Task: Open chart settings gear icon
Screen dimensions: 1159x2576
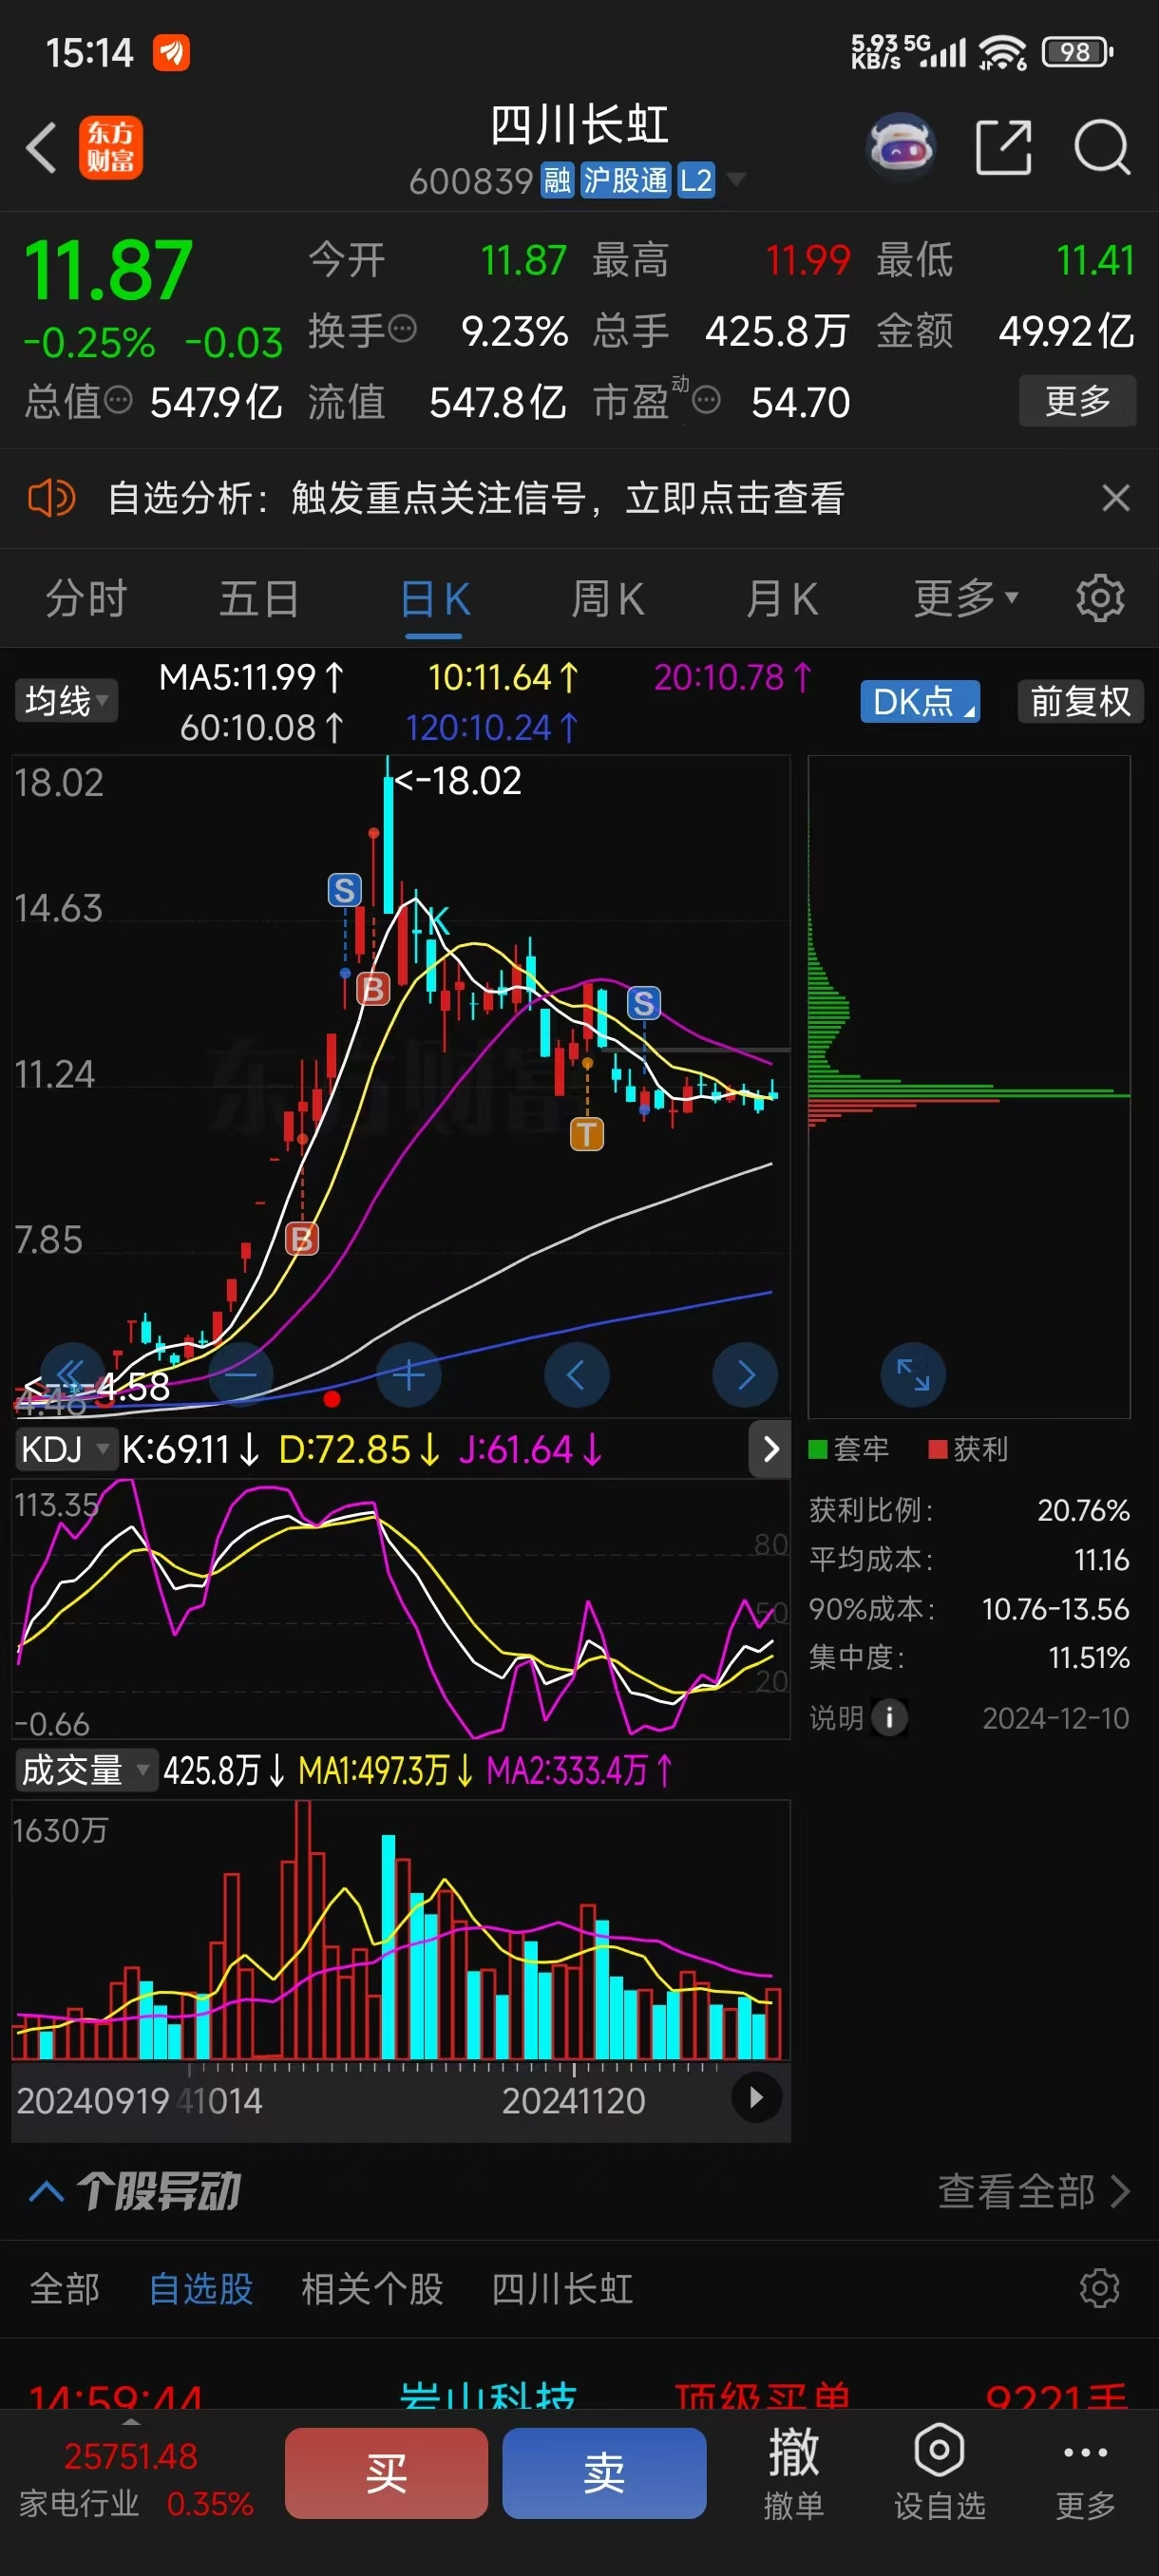Action: tap(1100, 598)
